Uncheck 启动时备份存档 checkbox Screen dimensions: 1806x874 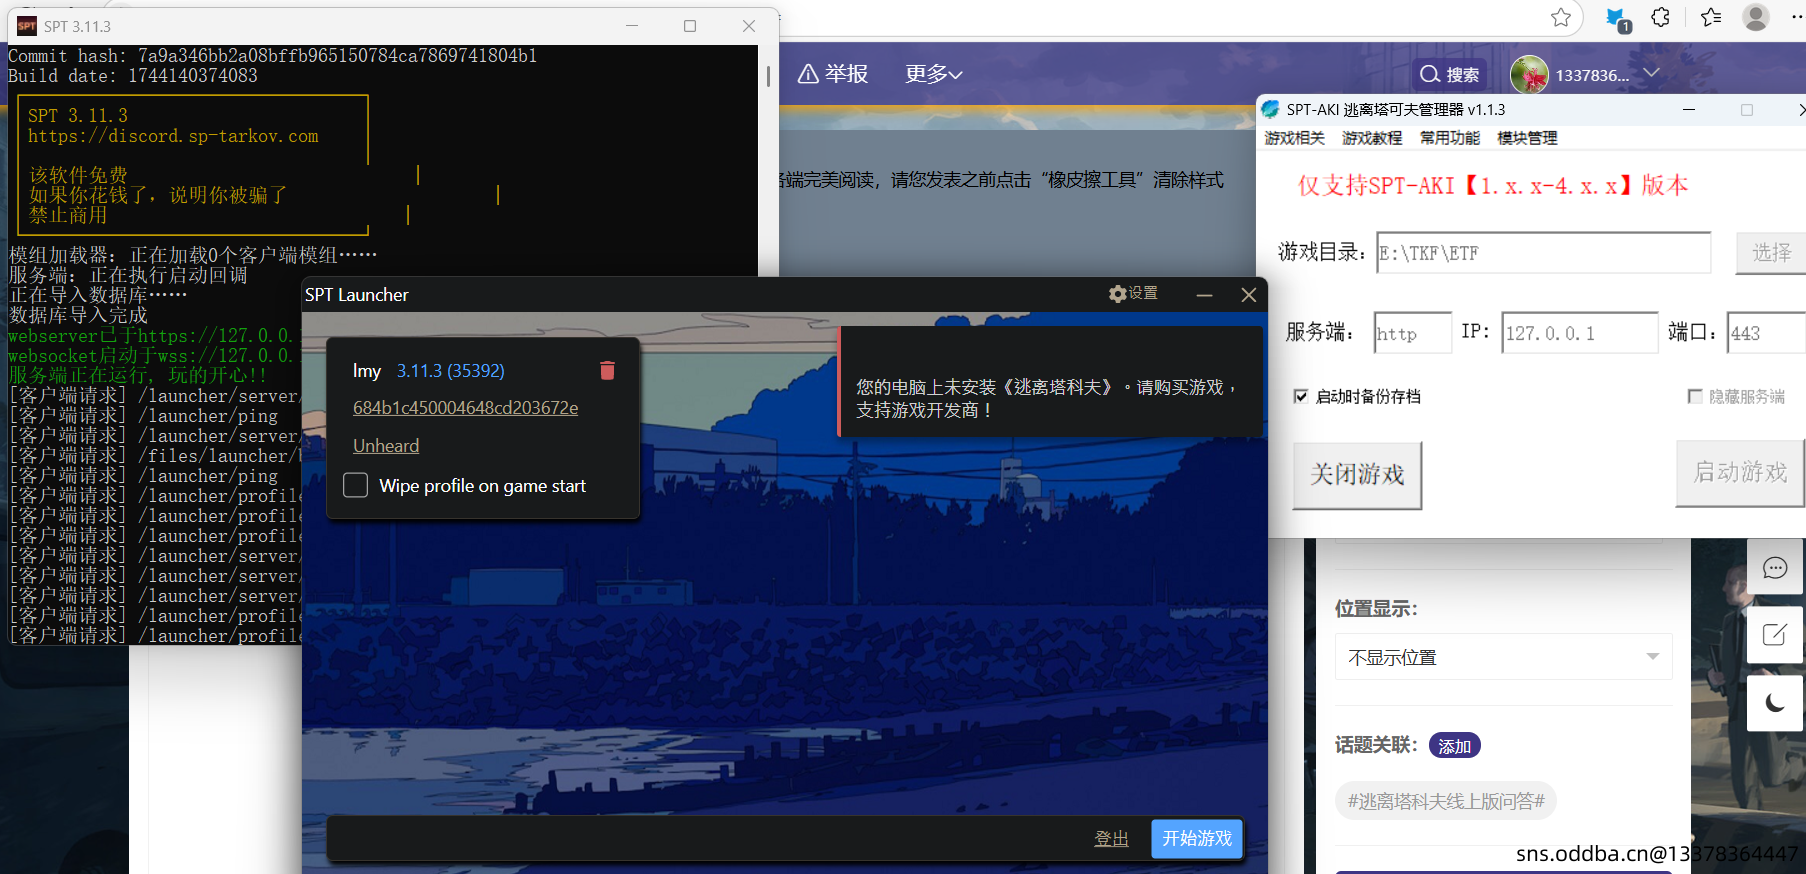tap(1300, 396)
